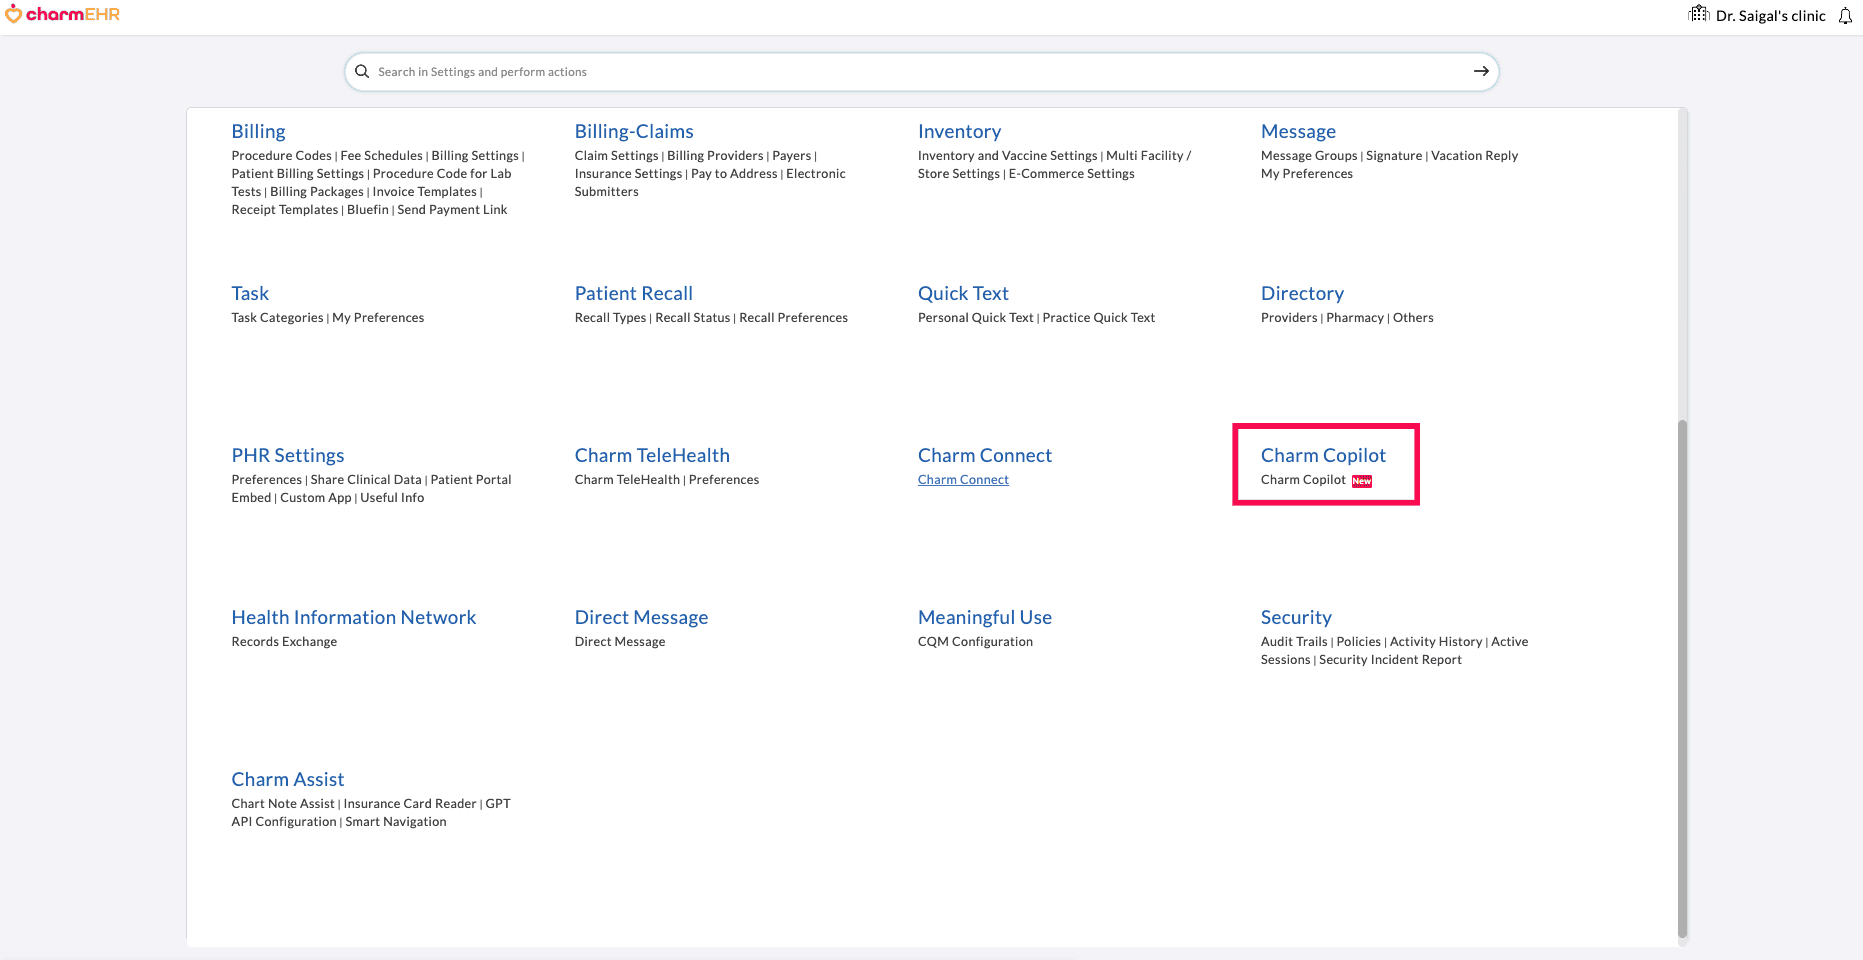The height and width of the screenshot is (960, 1863).
Task: Open Receipt Templates link
Action: click(284, 209)
